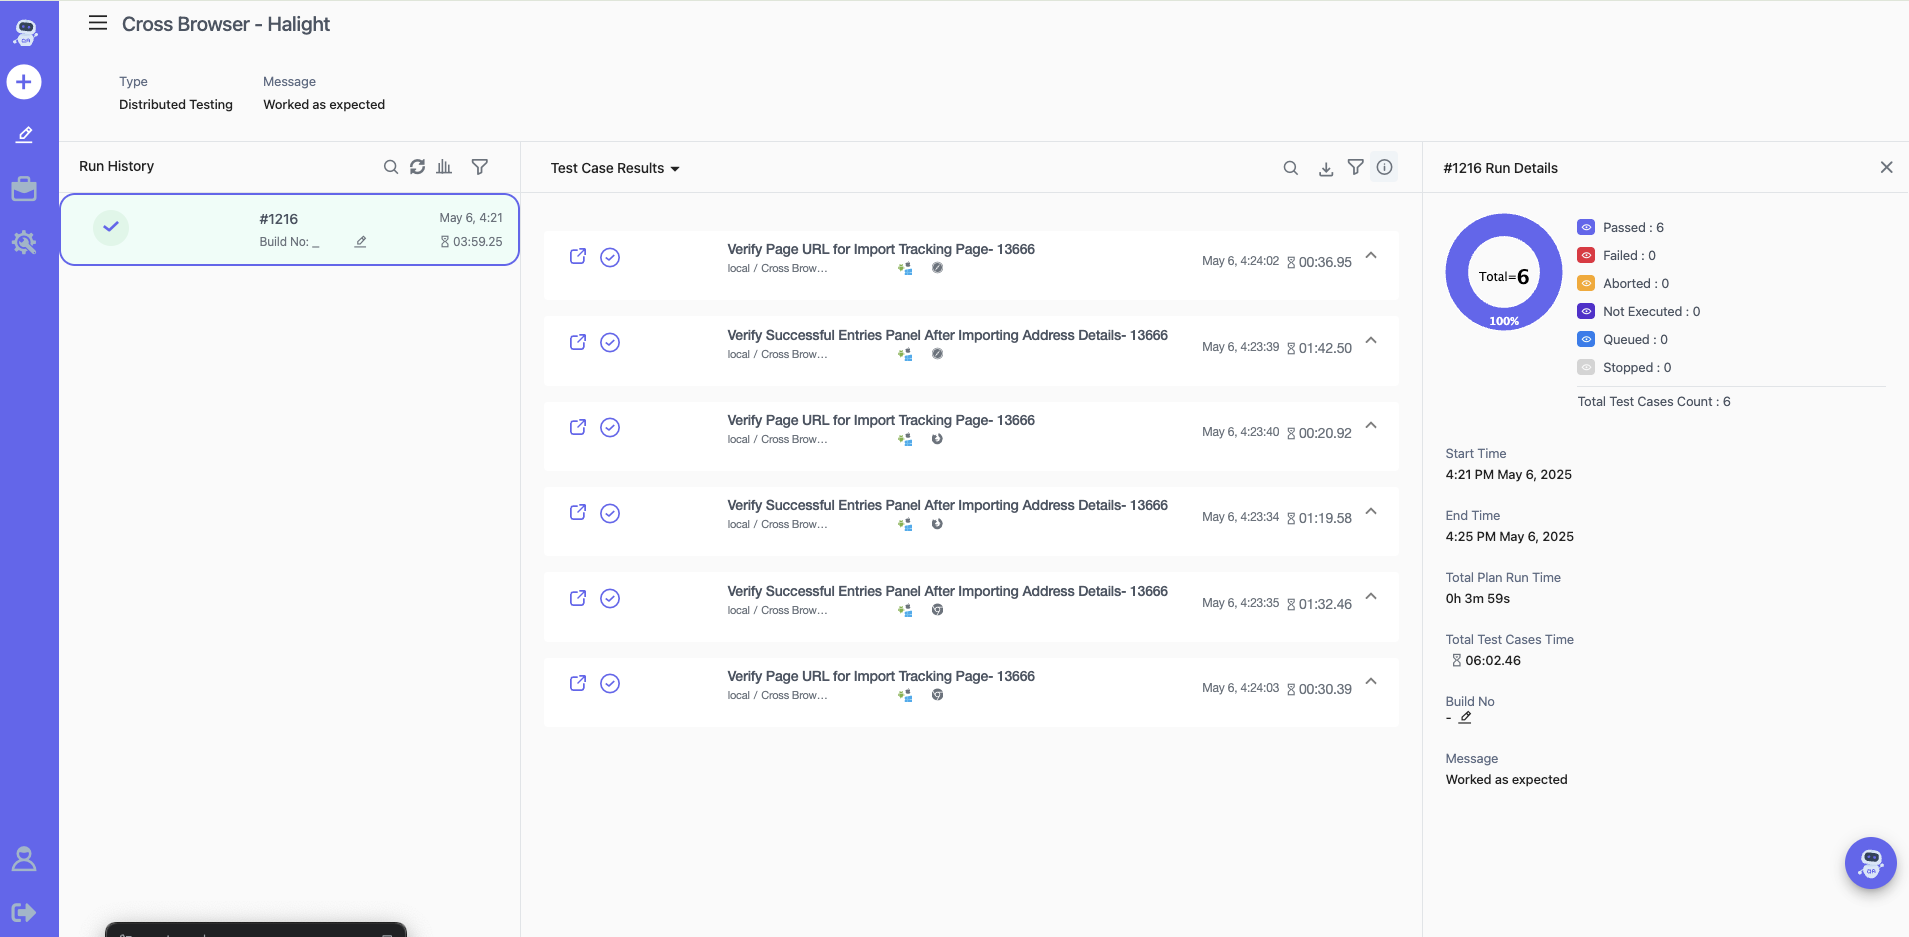Open Run History bar chart view
The width and height of the screenshot is (1909, 937).
coord(444,167)
